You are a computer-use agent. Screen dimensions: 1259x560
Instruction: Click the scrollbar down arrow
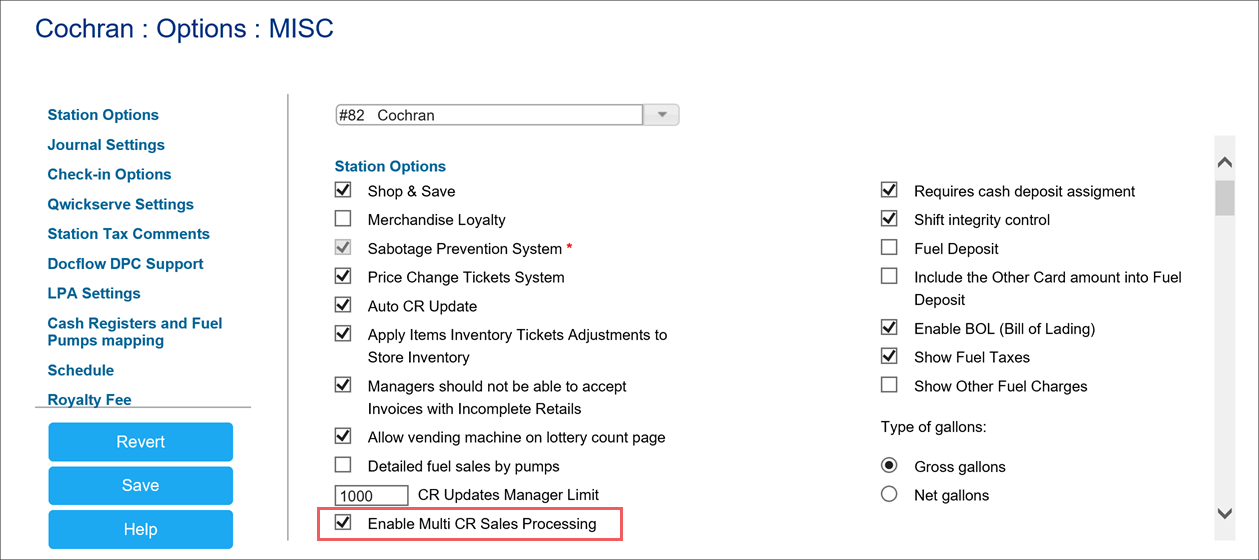tap(1224, 513)
